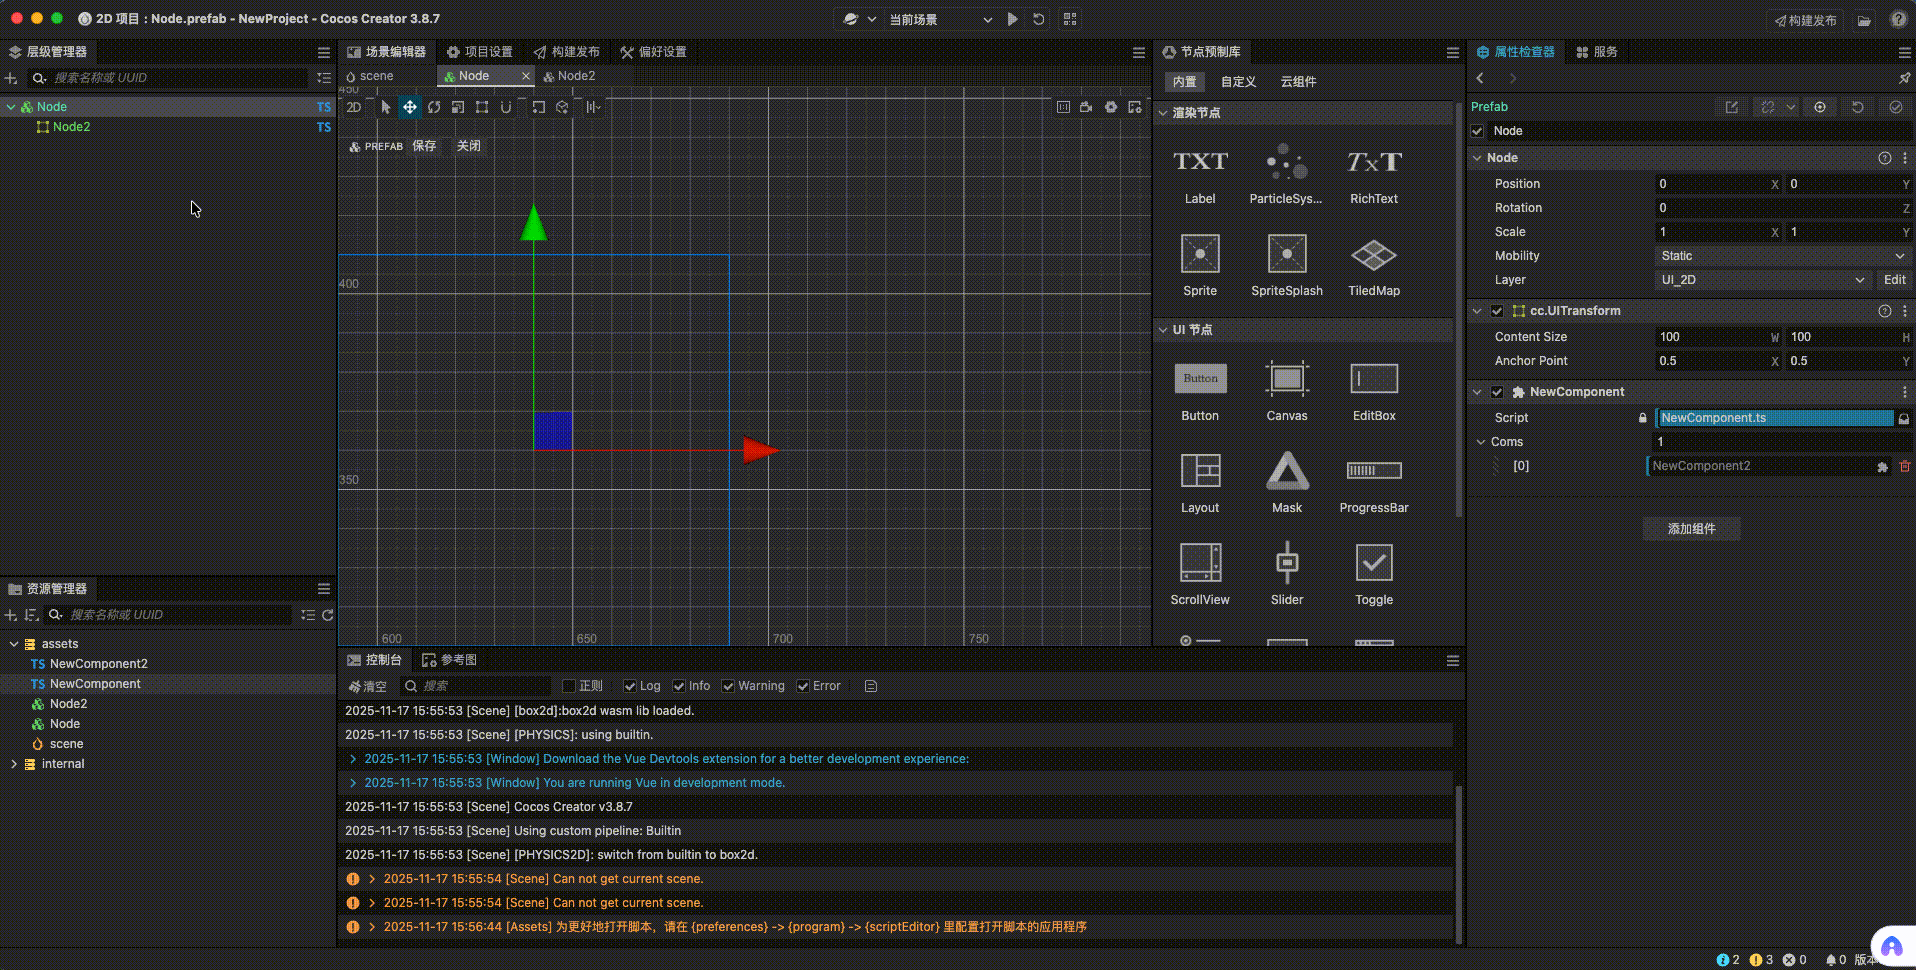
Task: Click the Edit button next to Layer
Action: pos(1894,280)
